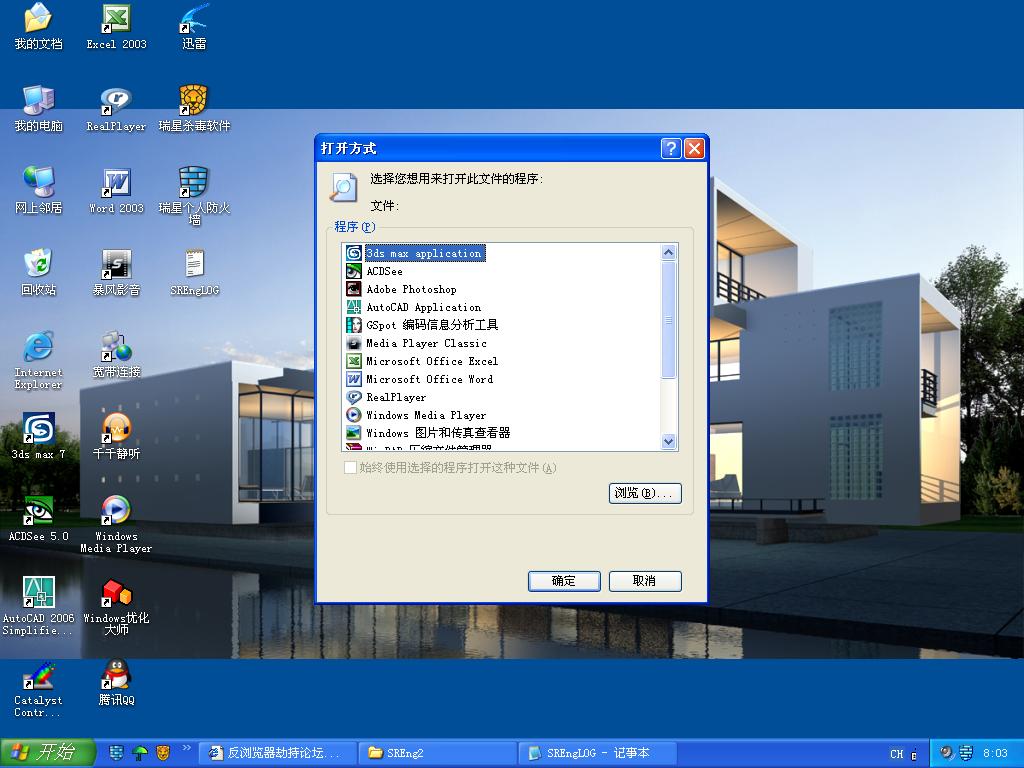This screenshot has height=768, width=1024.
Task: Open the 3ds max 7 desktop shortcut
Action: [x=38, y=432]
